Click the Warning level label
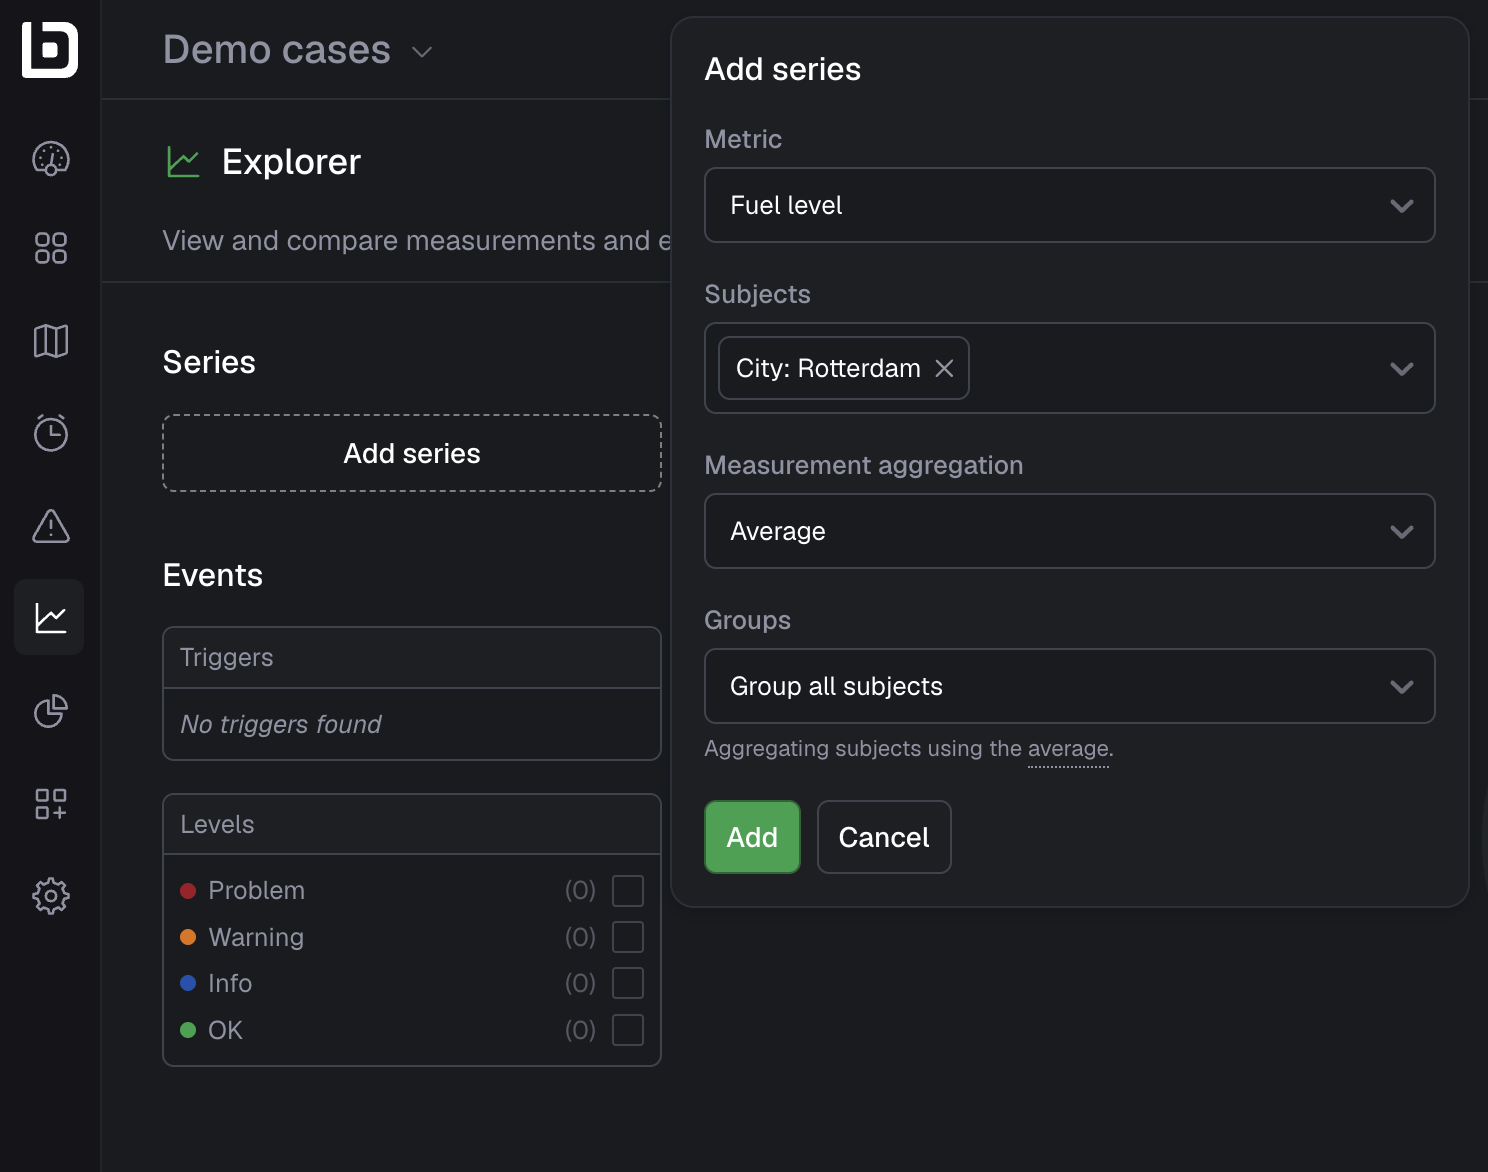This screenshot has width=1488, height=1172. tap(256, 937)
